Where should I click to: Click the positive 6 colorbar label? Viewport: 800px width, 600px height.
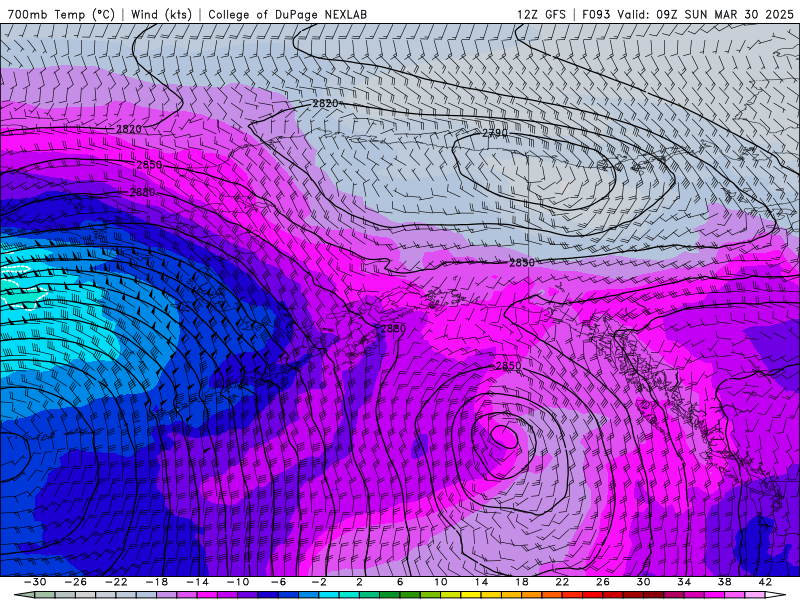(x=400, y=582)
